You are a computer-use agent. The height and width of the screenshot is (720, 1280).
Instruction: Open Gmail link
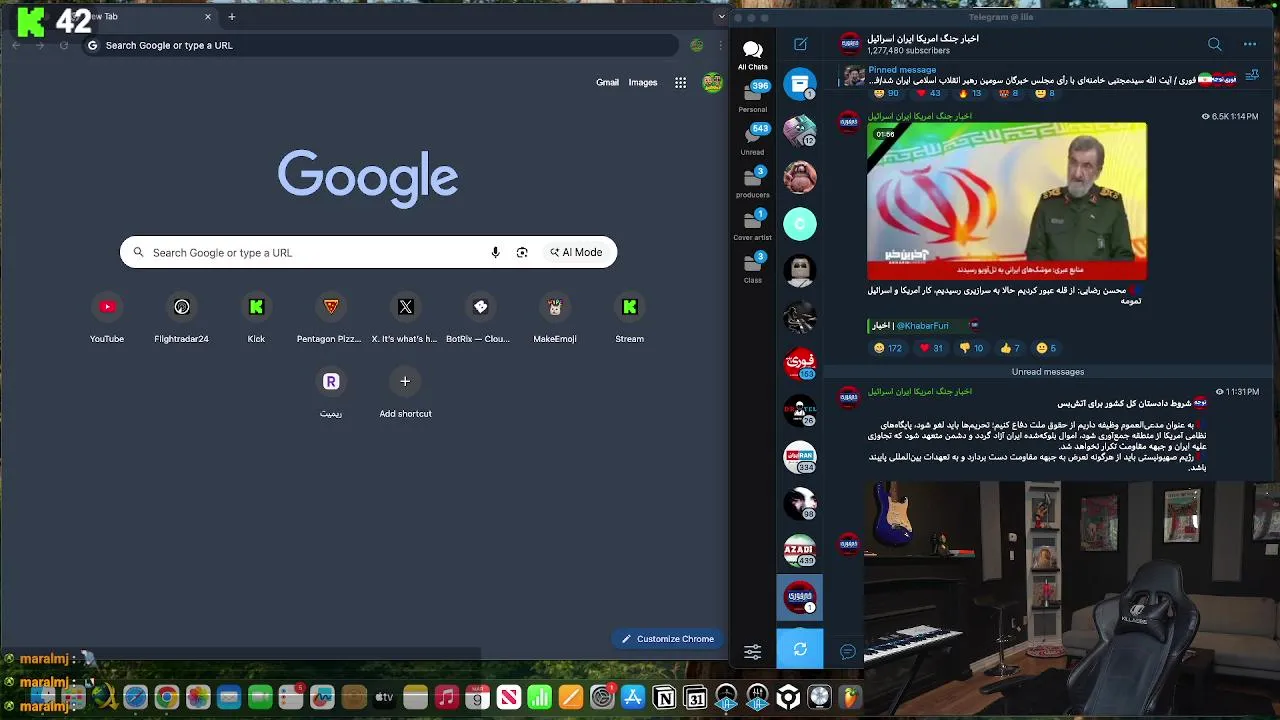click(607, 82)
